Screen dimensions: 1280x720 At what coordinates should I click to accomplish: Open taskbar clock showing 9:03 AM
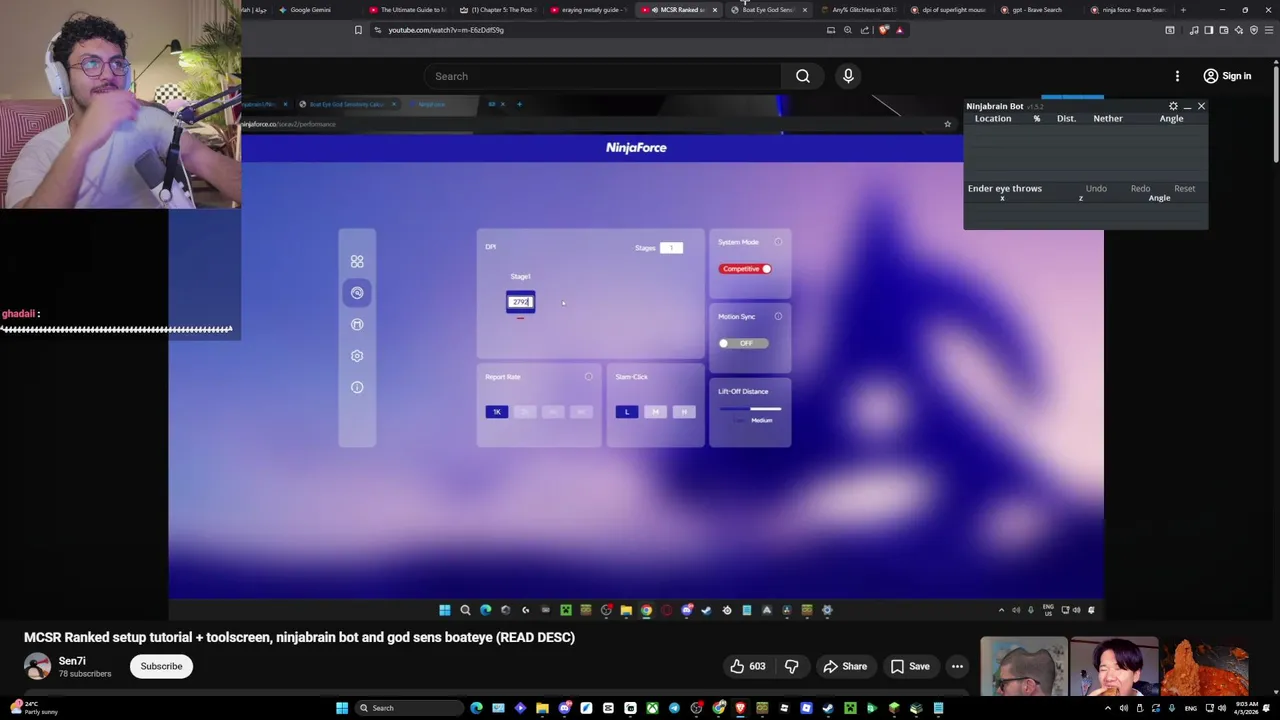tap(1247, 708)
